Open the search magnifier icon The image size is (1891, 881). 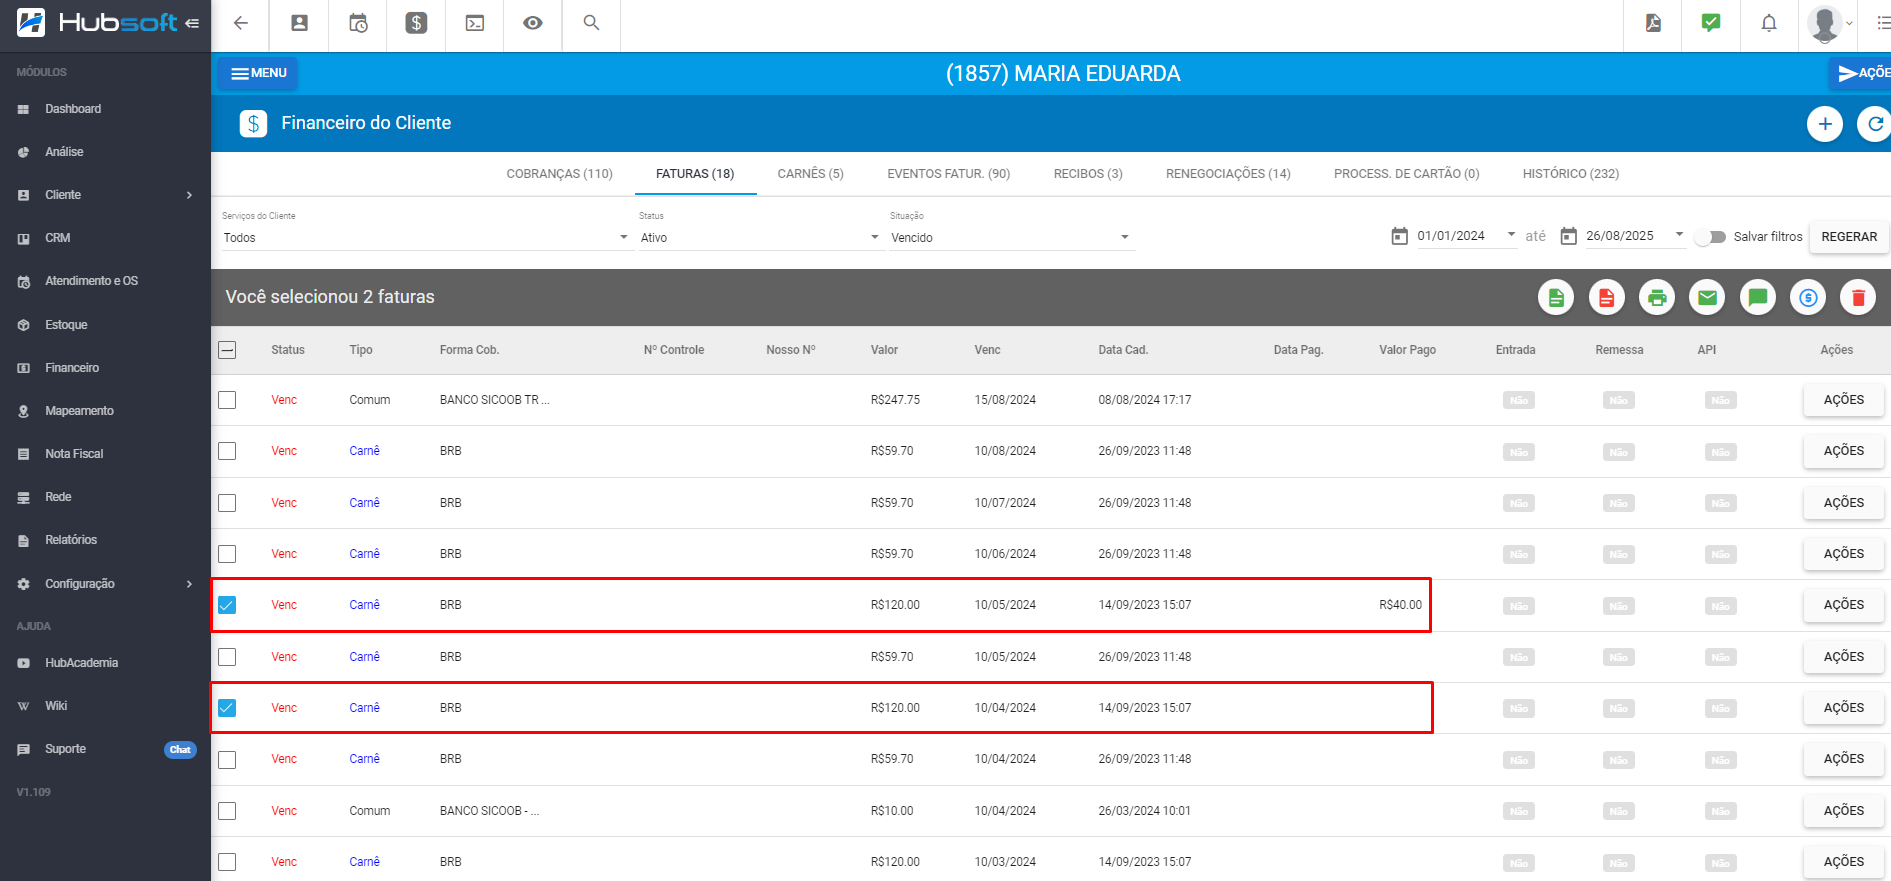click(x=591, y=23)
